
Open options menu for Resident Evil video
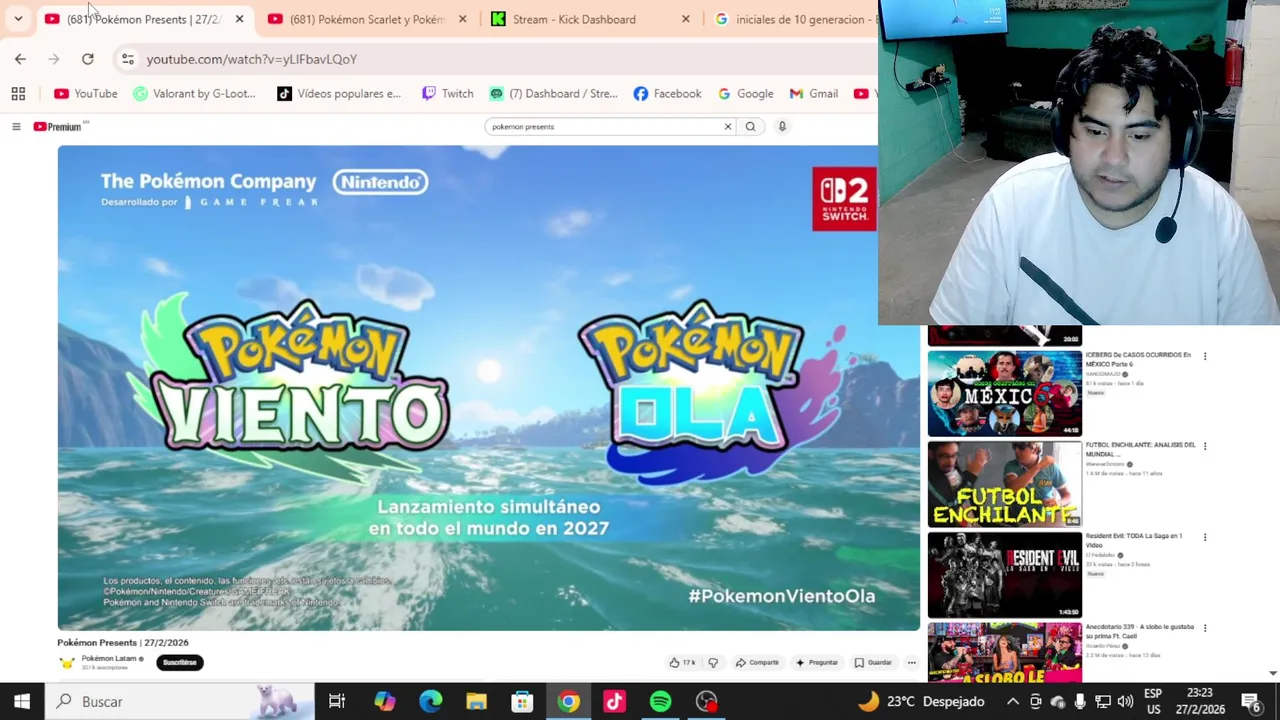pyautogui.click(x=1205, y=537)
